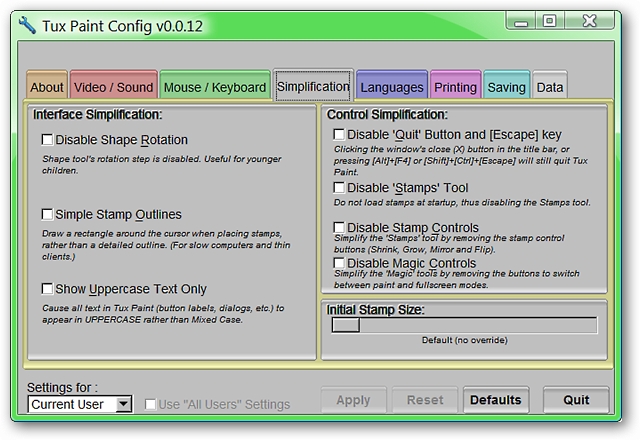Click the "Settings for :" label
This screenshot has height=440, width=640.
[62, 387]
